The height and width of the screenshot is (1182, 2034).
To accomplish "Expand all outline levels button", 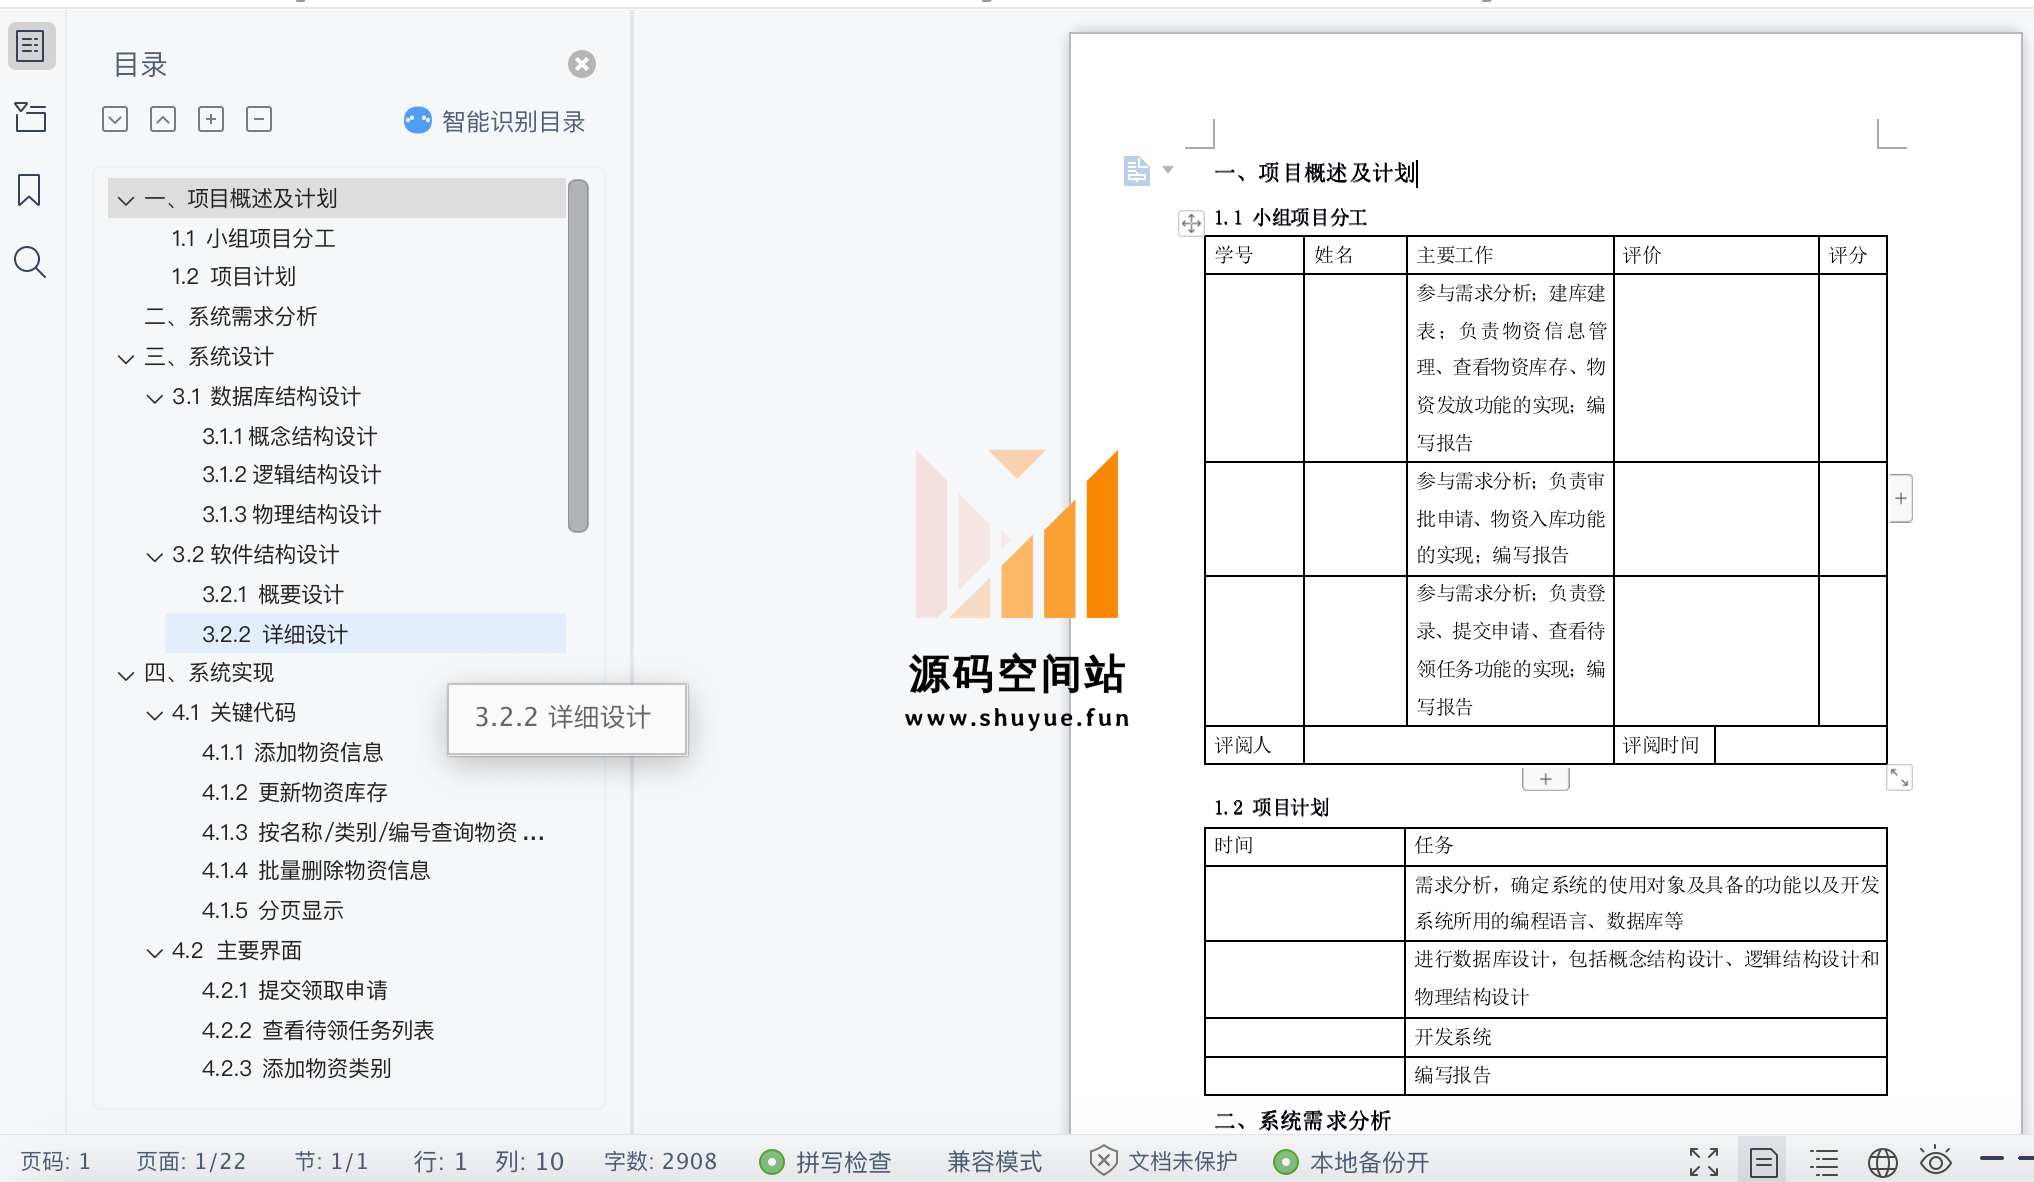I will tap(115, 120).
